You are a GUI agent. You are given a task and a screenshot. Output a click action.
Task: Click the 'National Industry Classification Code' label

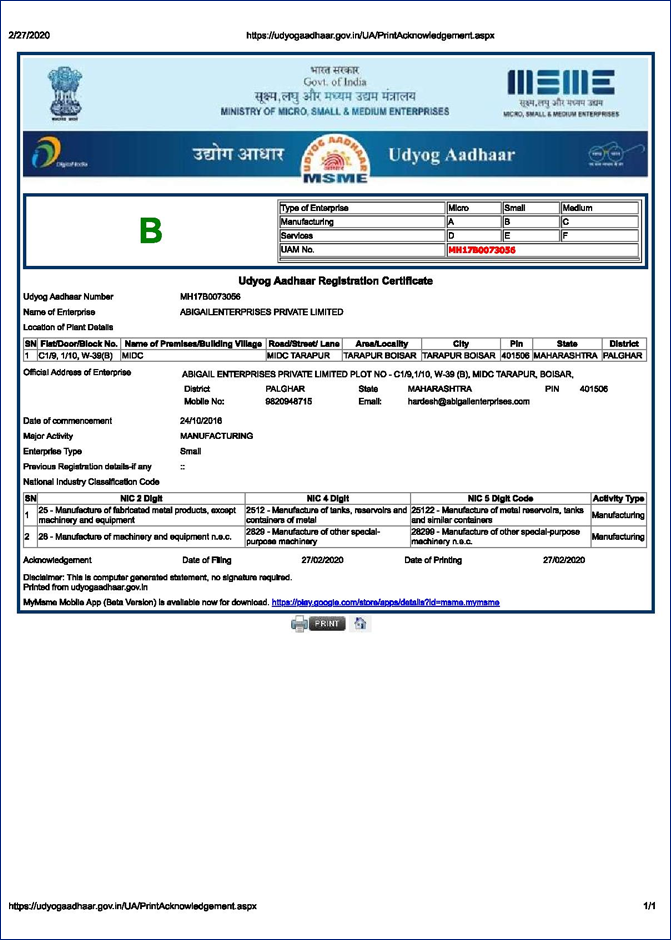[91, 481]
